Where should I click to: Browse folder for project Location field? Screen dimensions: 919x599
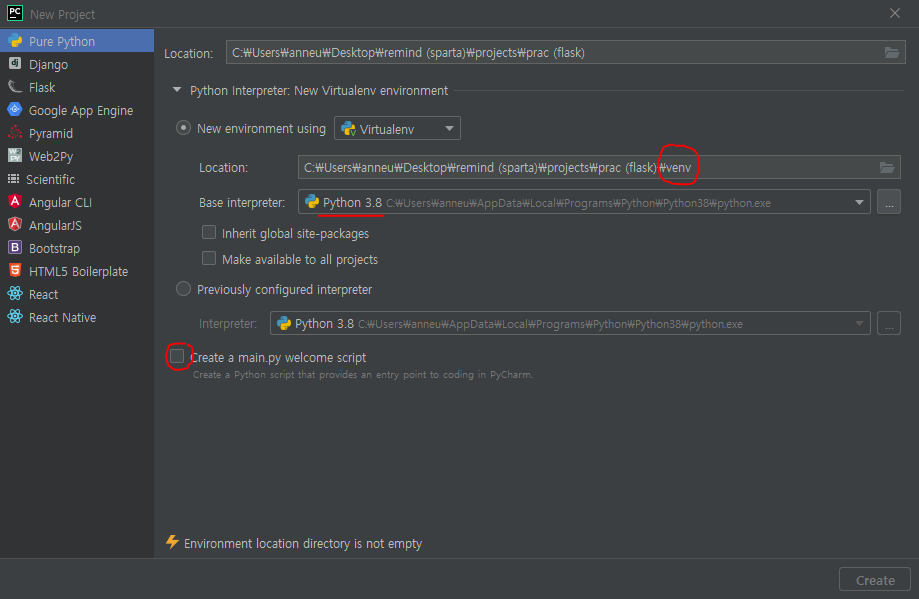[891, 53]
